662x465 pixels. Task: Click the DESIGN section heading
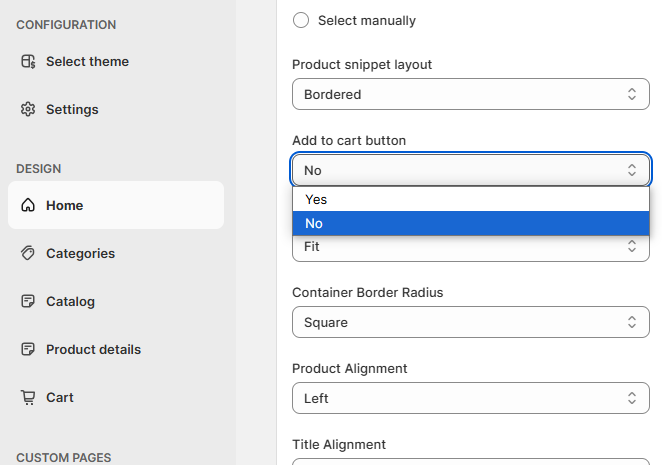[x=39, y=169]
